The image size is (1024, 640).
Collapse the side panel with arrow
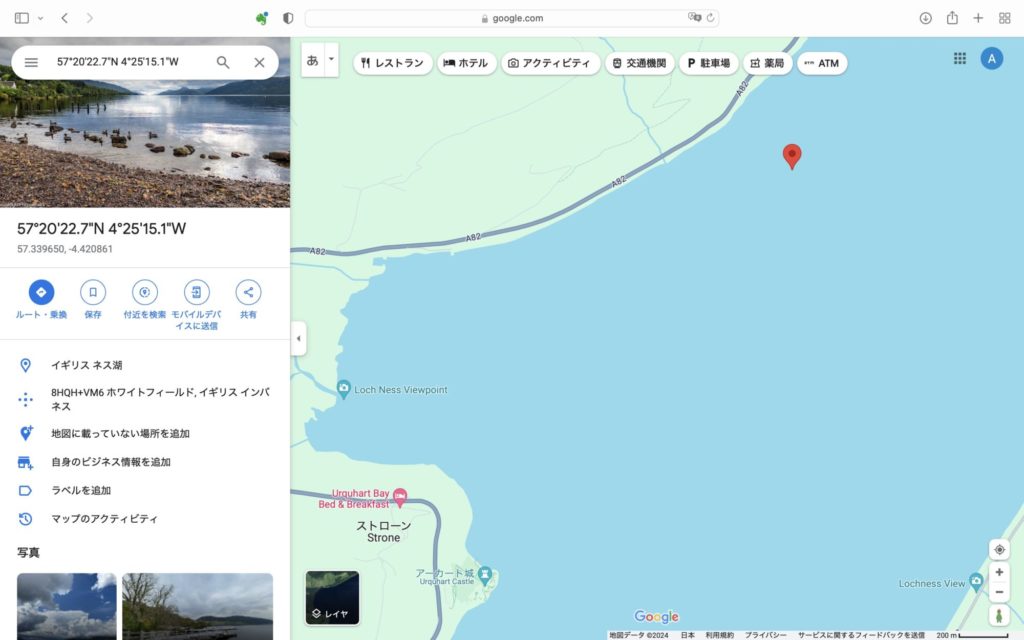pyautogui.click(x=298, y=339)
